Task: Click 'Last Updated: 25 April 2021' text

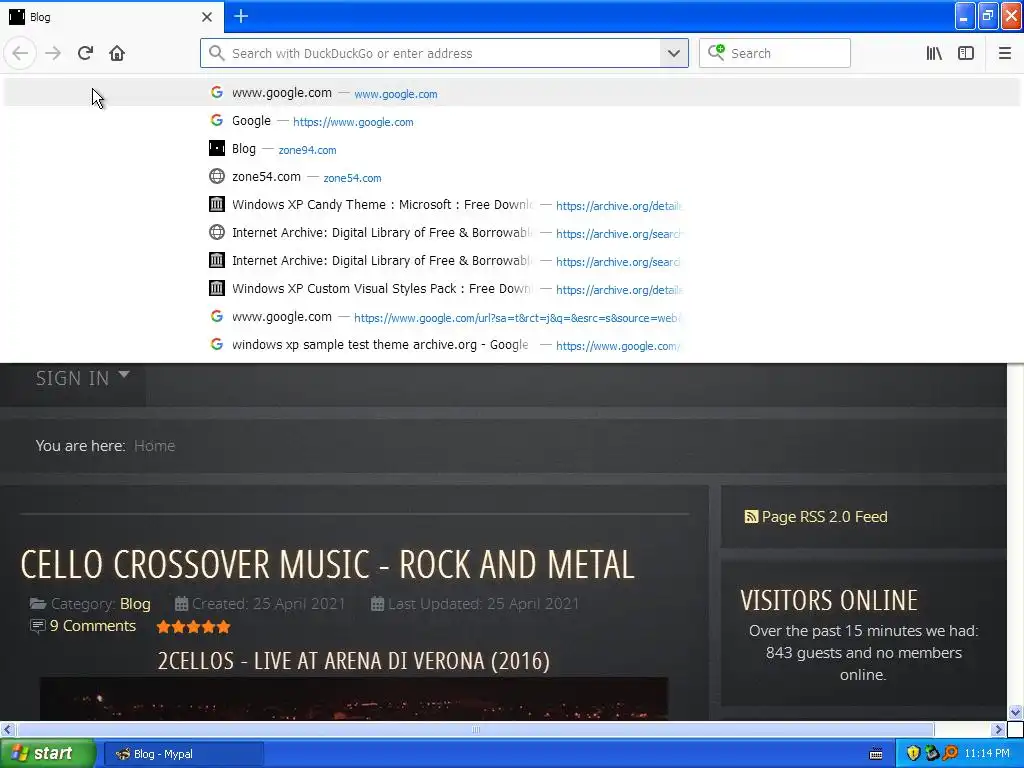Action: (x=483, y=604)
